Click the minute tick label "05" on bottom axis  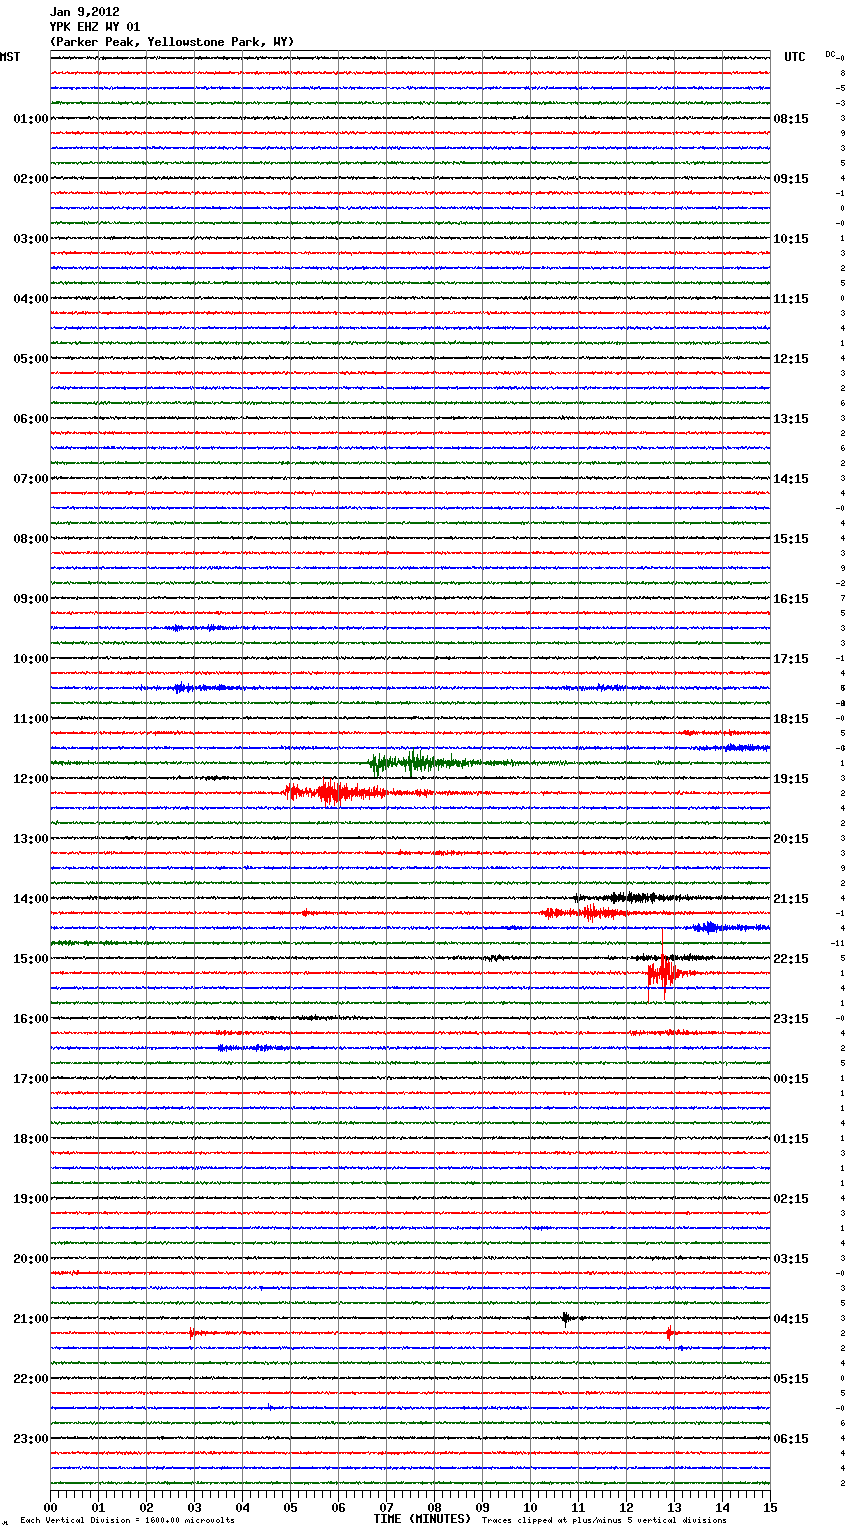[x=290, y=1507]
